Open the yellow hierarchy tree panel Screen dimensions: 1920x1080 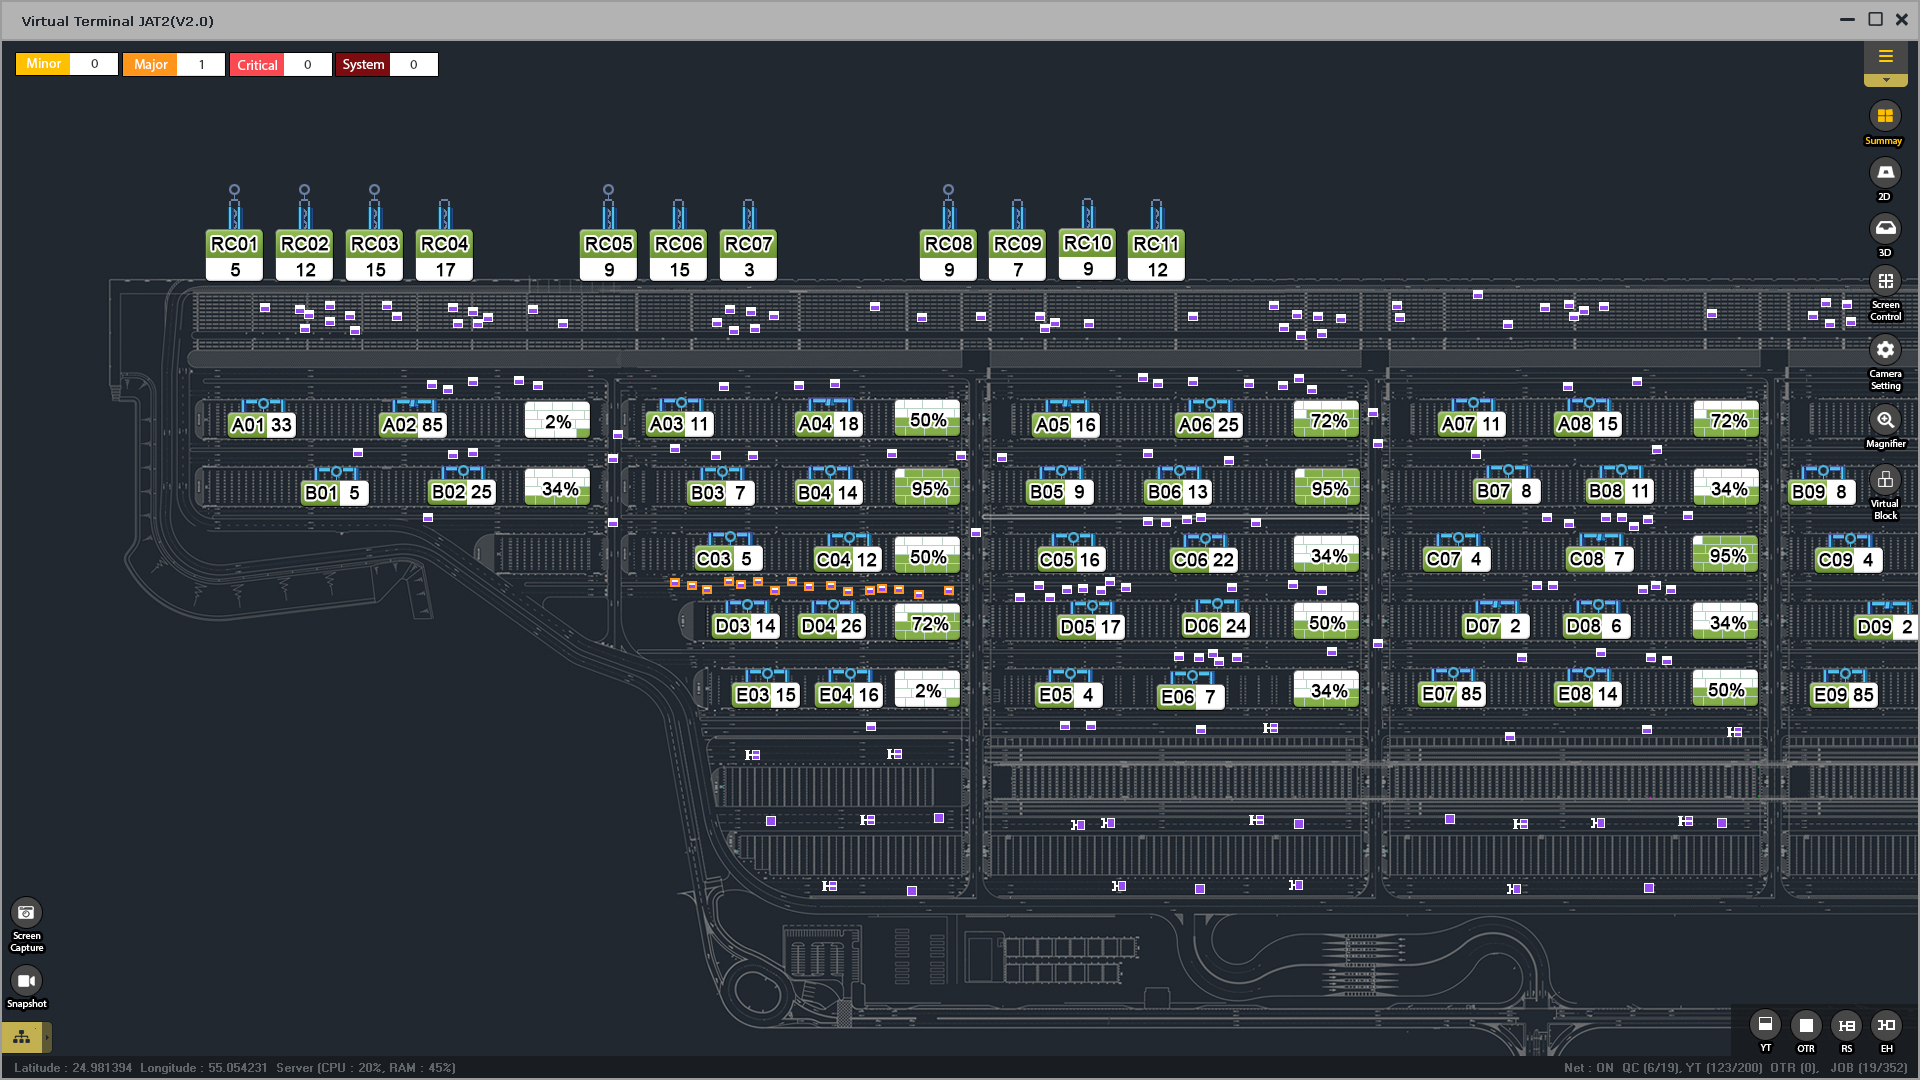coord(21,1037)
